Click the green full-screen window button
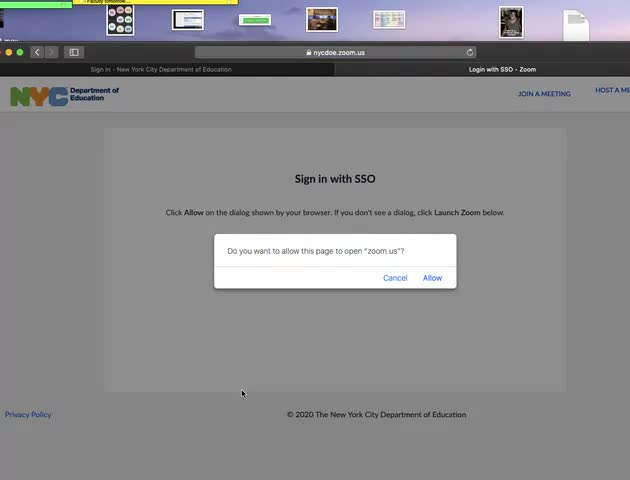630x480 pixels. tap(20, 52)
